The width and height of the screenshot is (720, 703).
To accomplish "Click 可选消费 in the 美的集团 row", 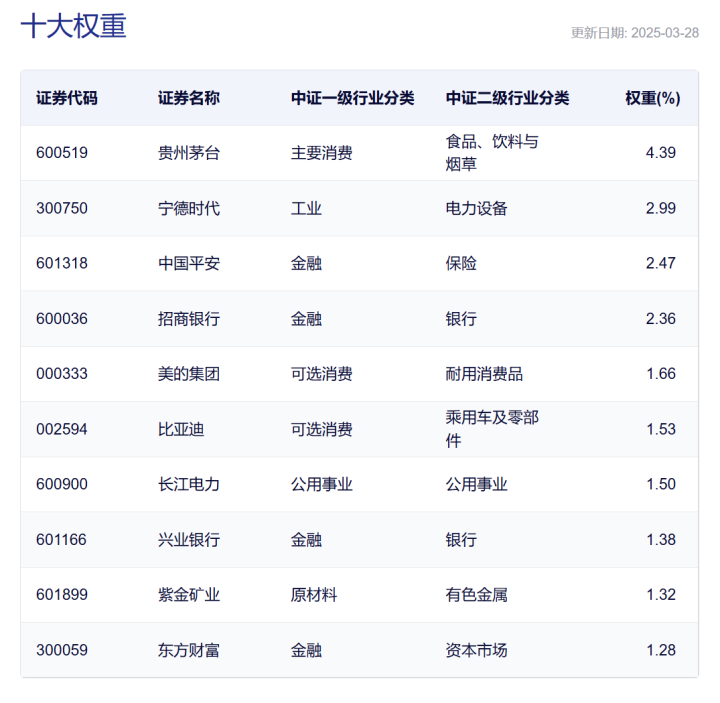I will 321,374.
